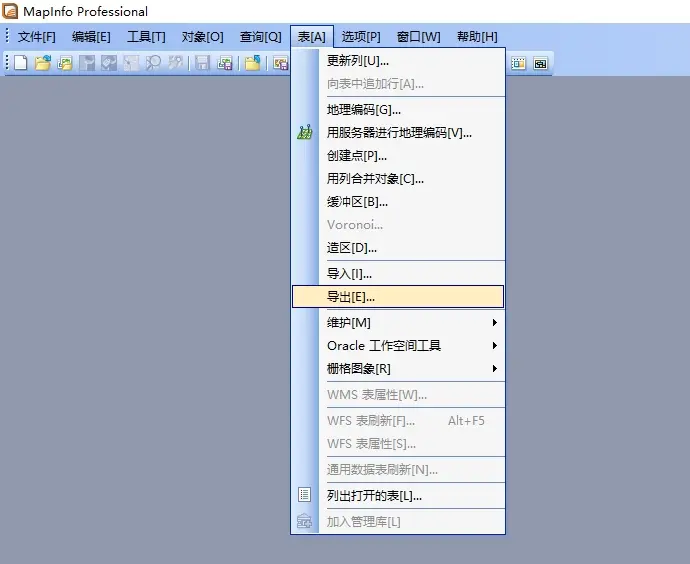
Task: Click the menu bar drag handle
Action: click(7, 36)
